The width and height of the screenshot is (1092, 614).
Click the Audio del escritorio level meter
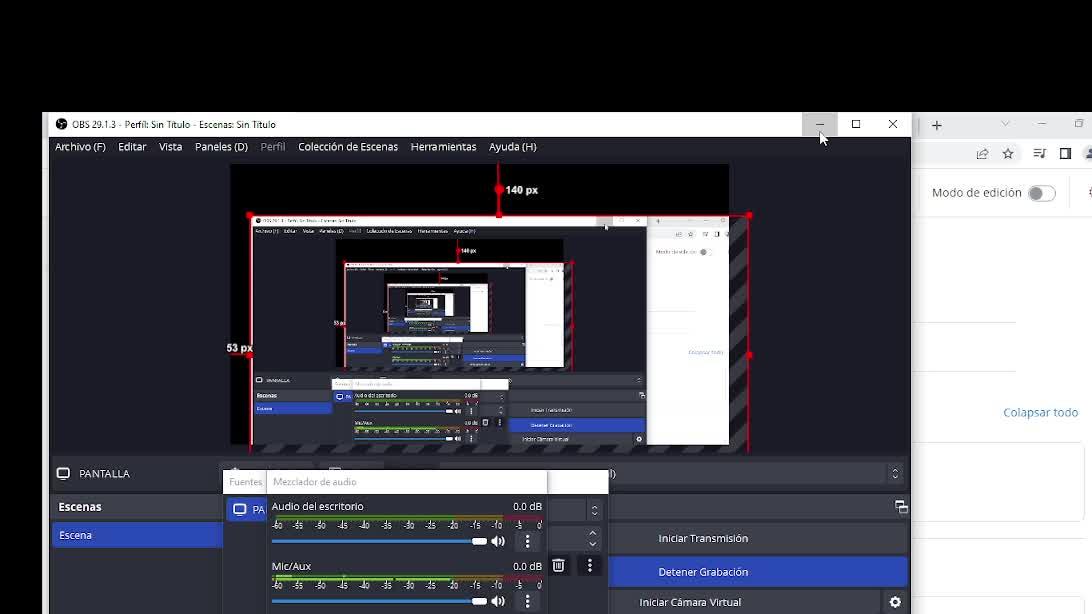tap(407, 519)
